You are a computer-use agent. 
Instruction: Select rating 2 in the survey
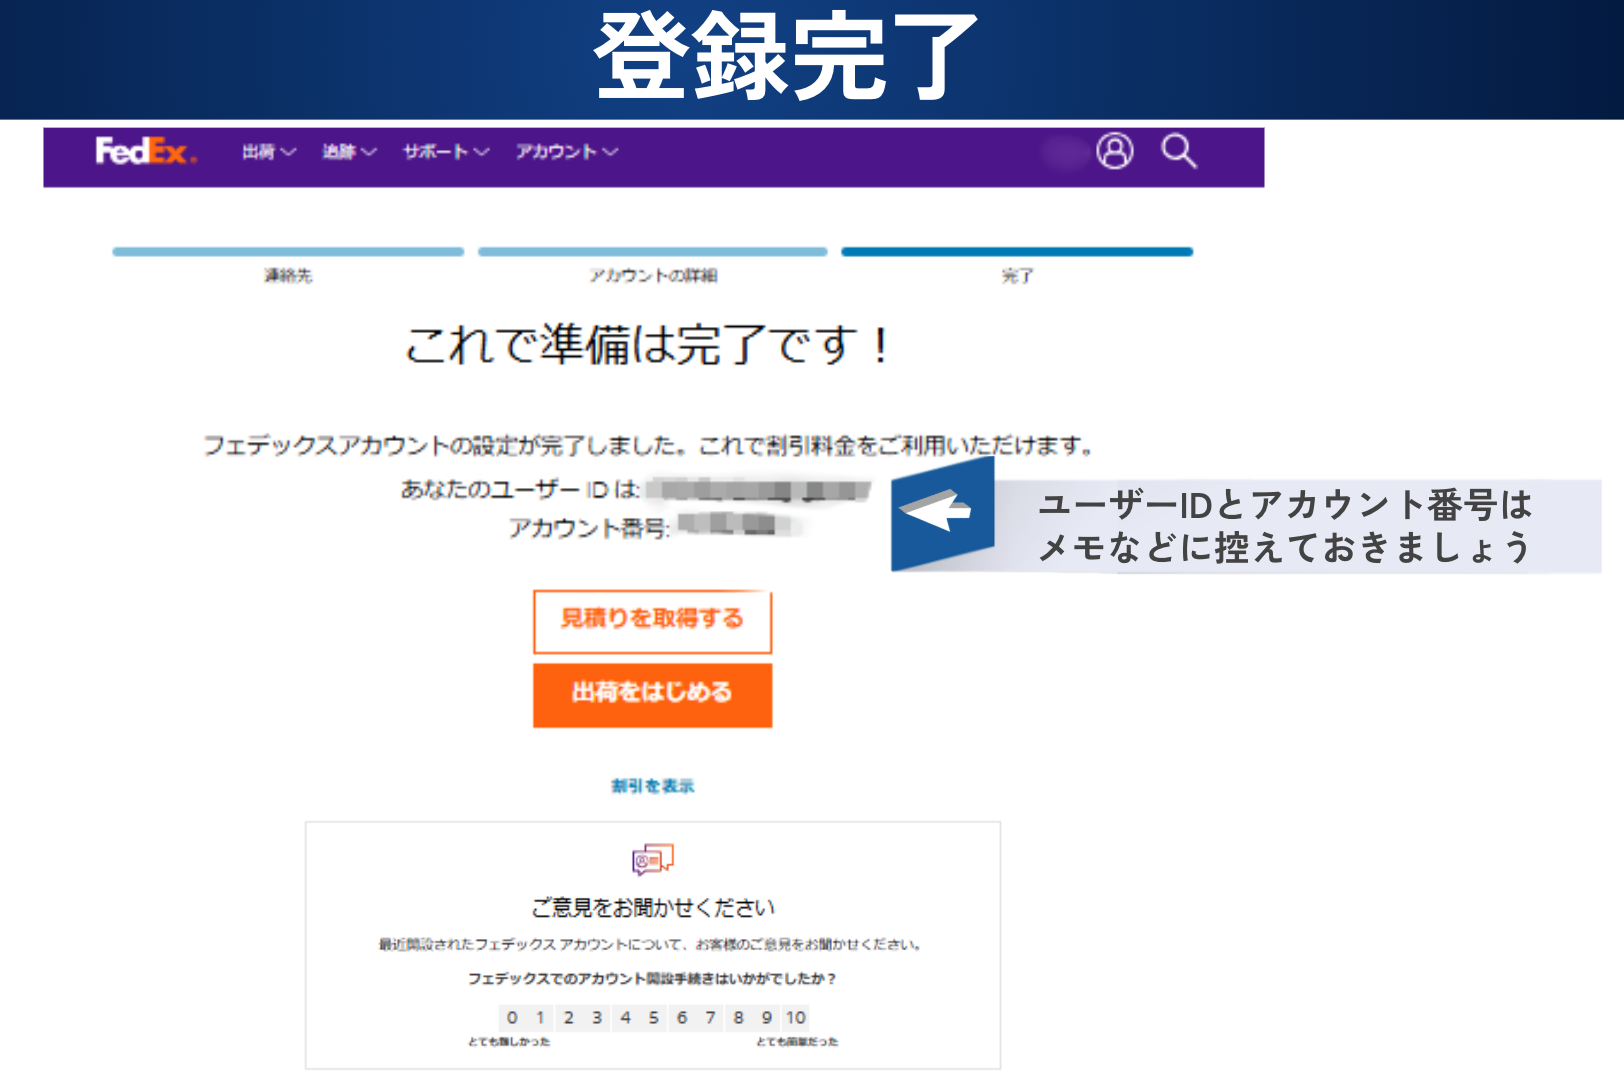pyautogui.click(x=568, y=1018)
